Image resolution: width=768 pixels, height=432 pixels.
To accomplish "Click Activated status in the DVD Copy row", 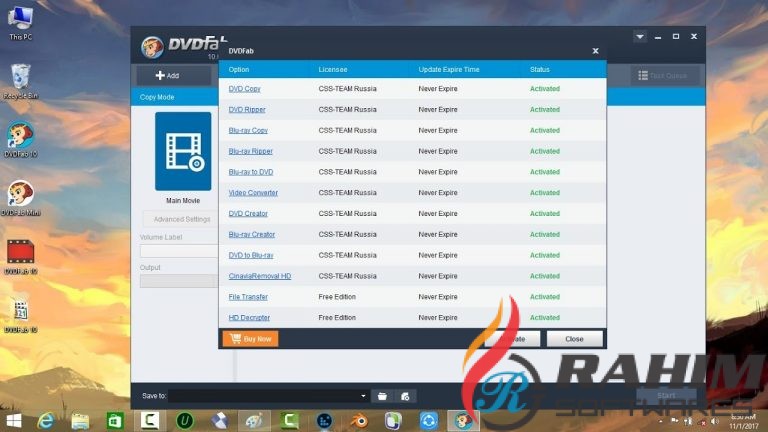I will [545, 89].
